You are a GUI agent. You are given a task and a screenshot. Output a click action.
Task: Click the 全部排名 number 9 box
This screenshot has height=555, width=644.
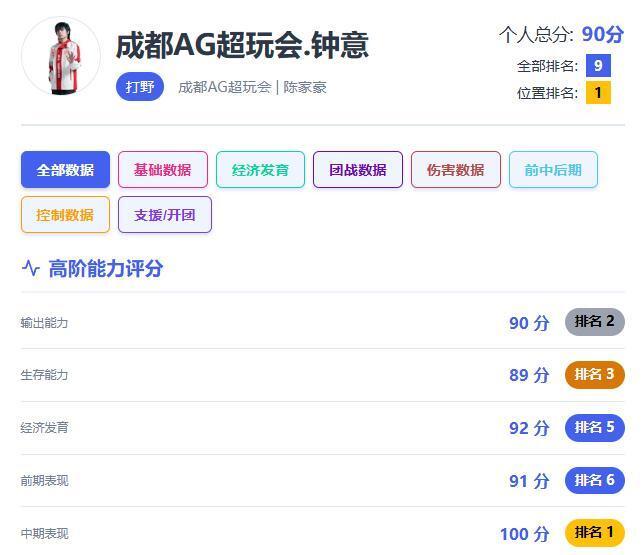[x=598, y=66]
